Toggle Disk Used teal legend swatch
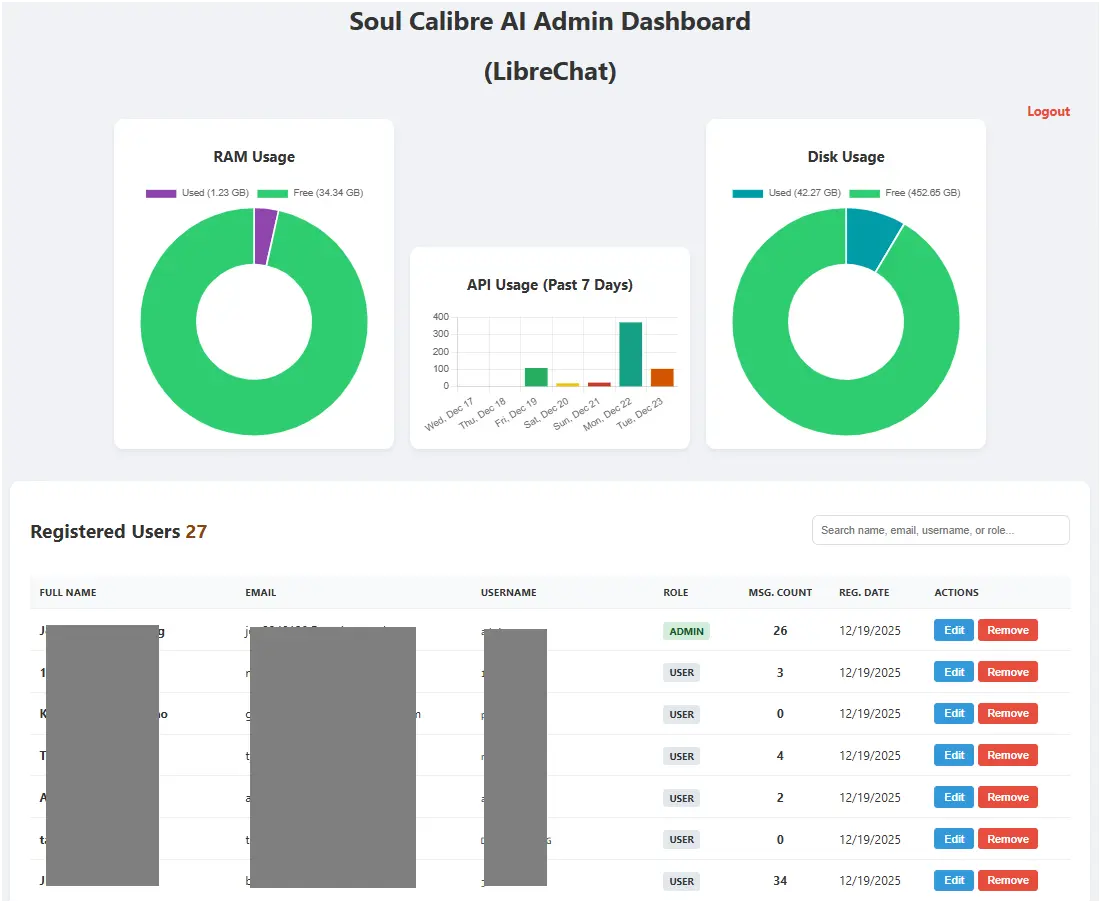Viewport: 1101px width, 903px height. click(747, 193)
